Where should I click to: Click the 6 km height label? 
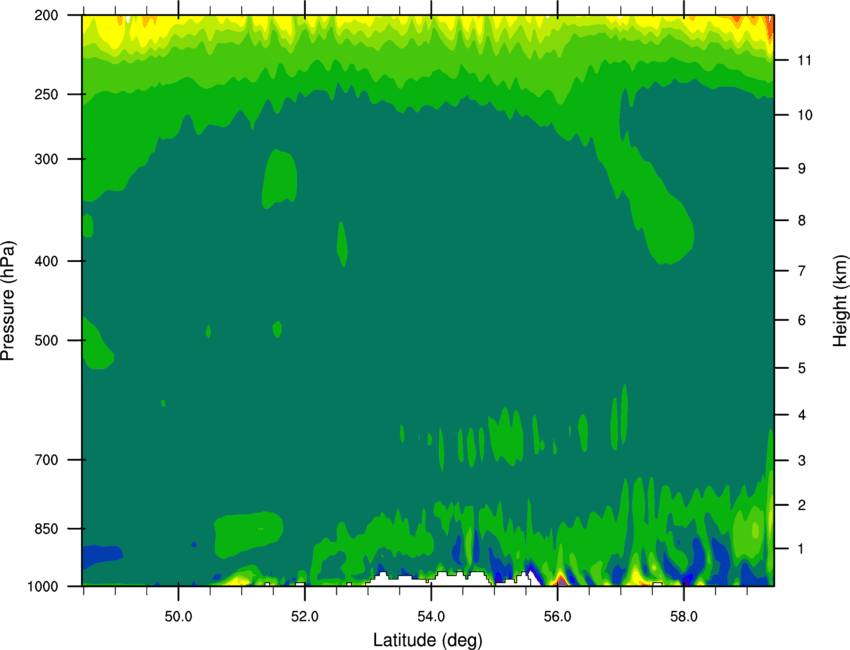801,320
